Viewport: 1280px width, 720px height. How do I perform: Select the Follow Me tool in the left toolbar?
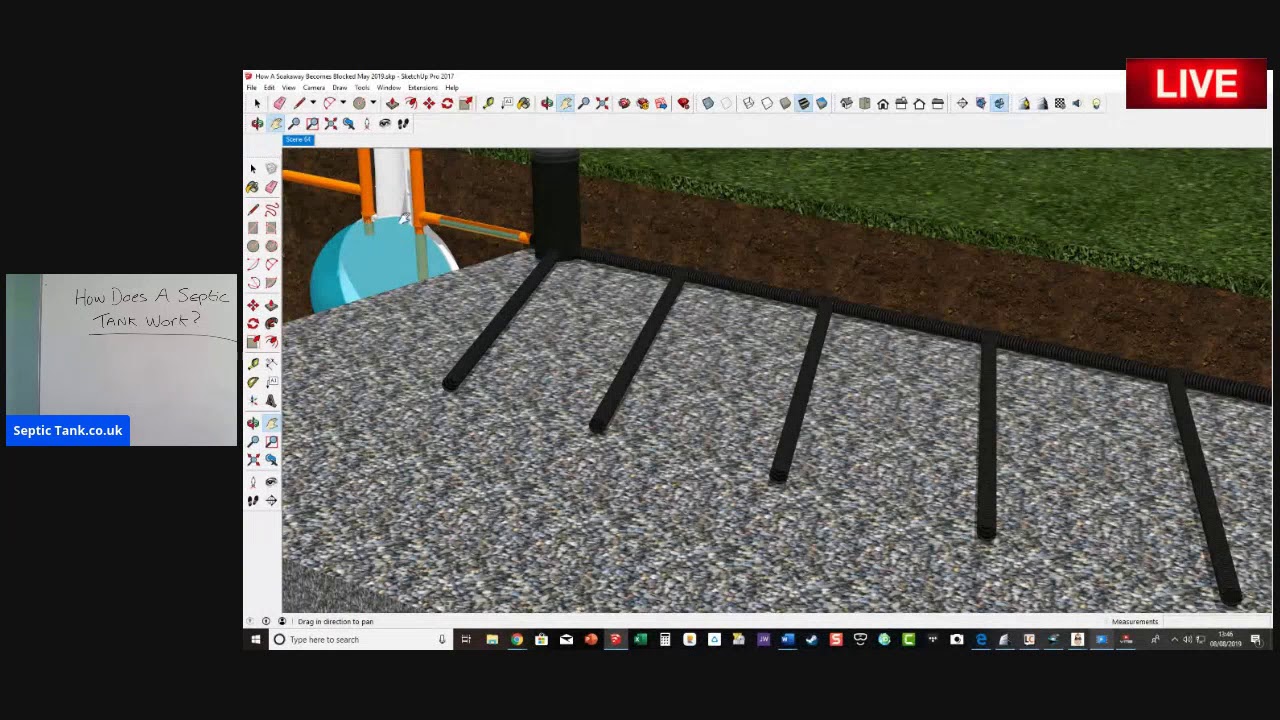[271, 323]
